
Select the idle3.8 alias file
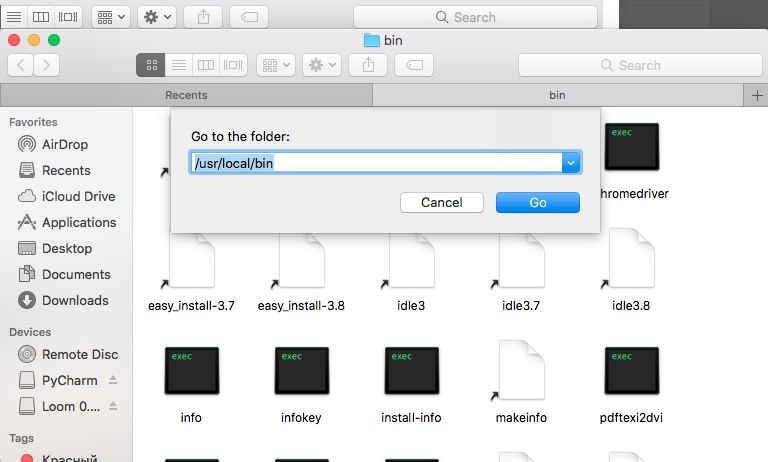coord(631,260)
